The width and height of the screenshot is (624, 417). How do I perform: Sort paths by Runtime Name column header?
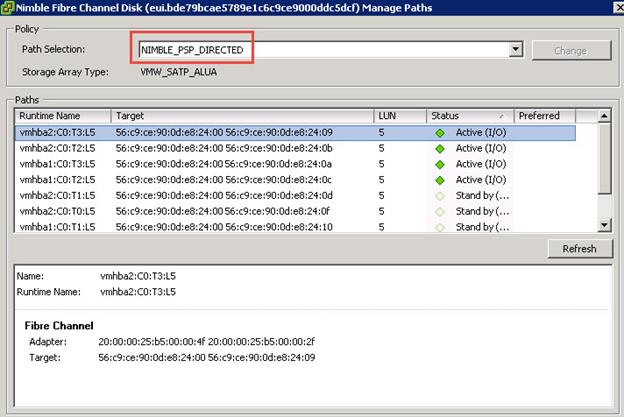click(x=63, y=116)
